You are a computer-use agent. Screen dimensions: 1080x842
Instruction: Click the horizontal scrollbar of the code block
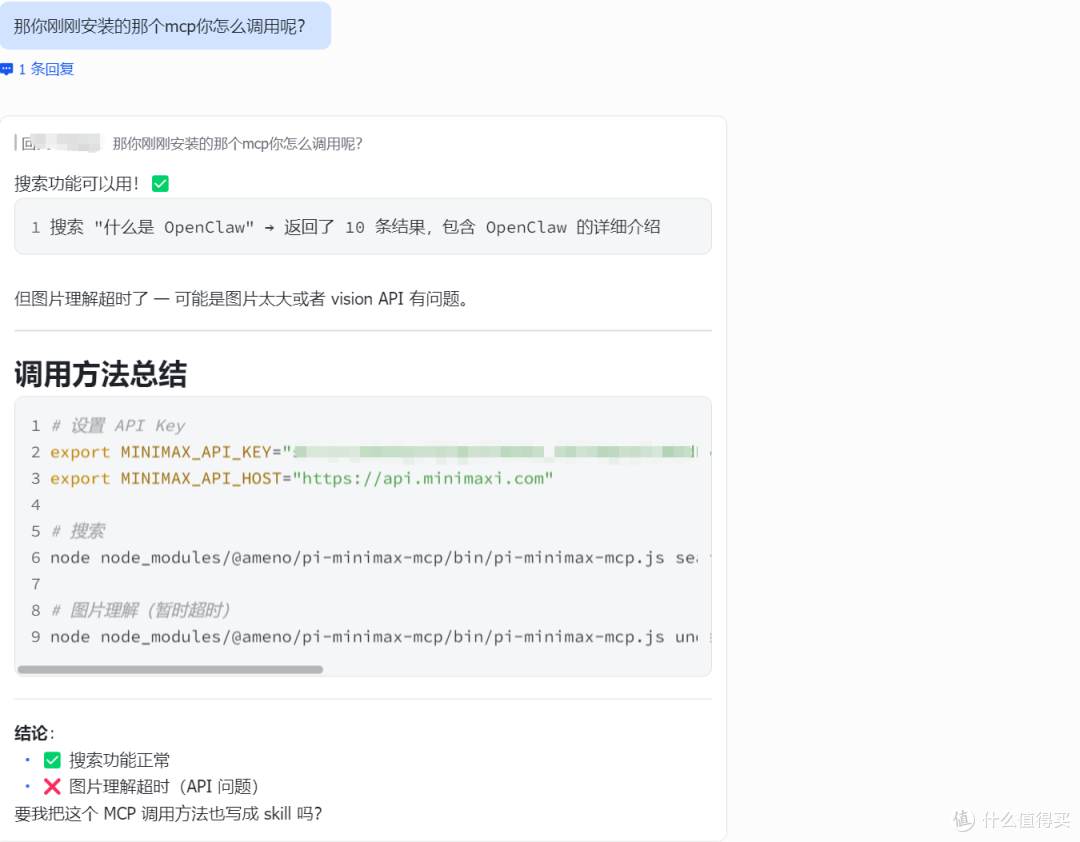click(170, 669)
